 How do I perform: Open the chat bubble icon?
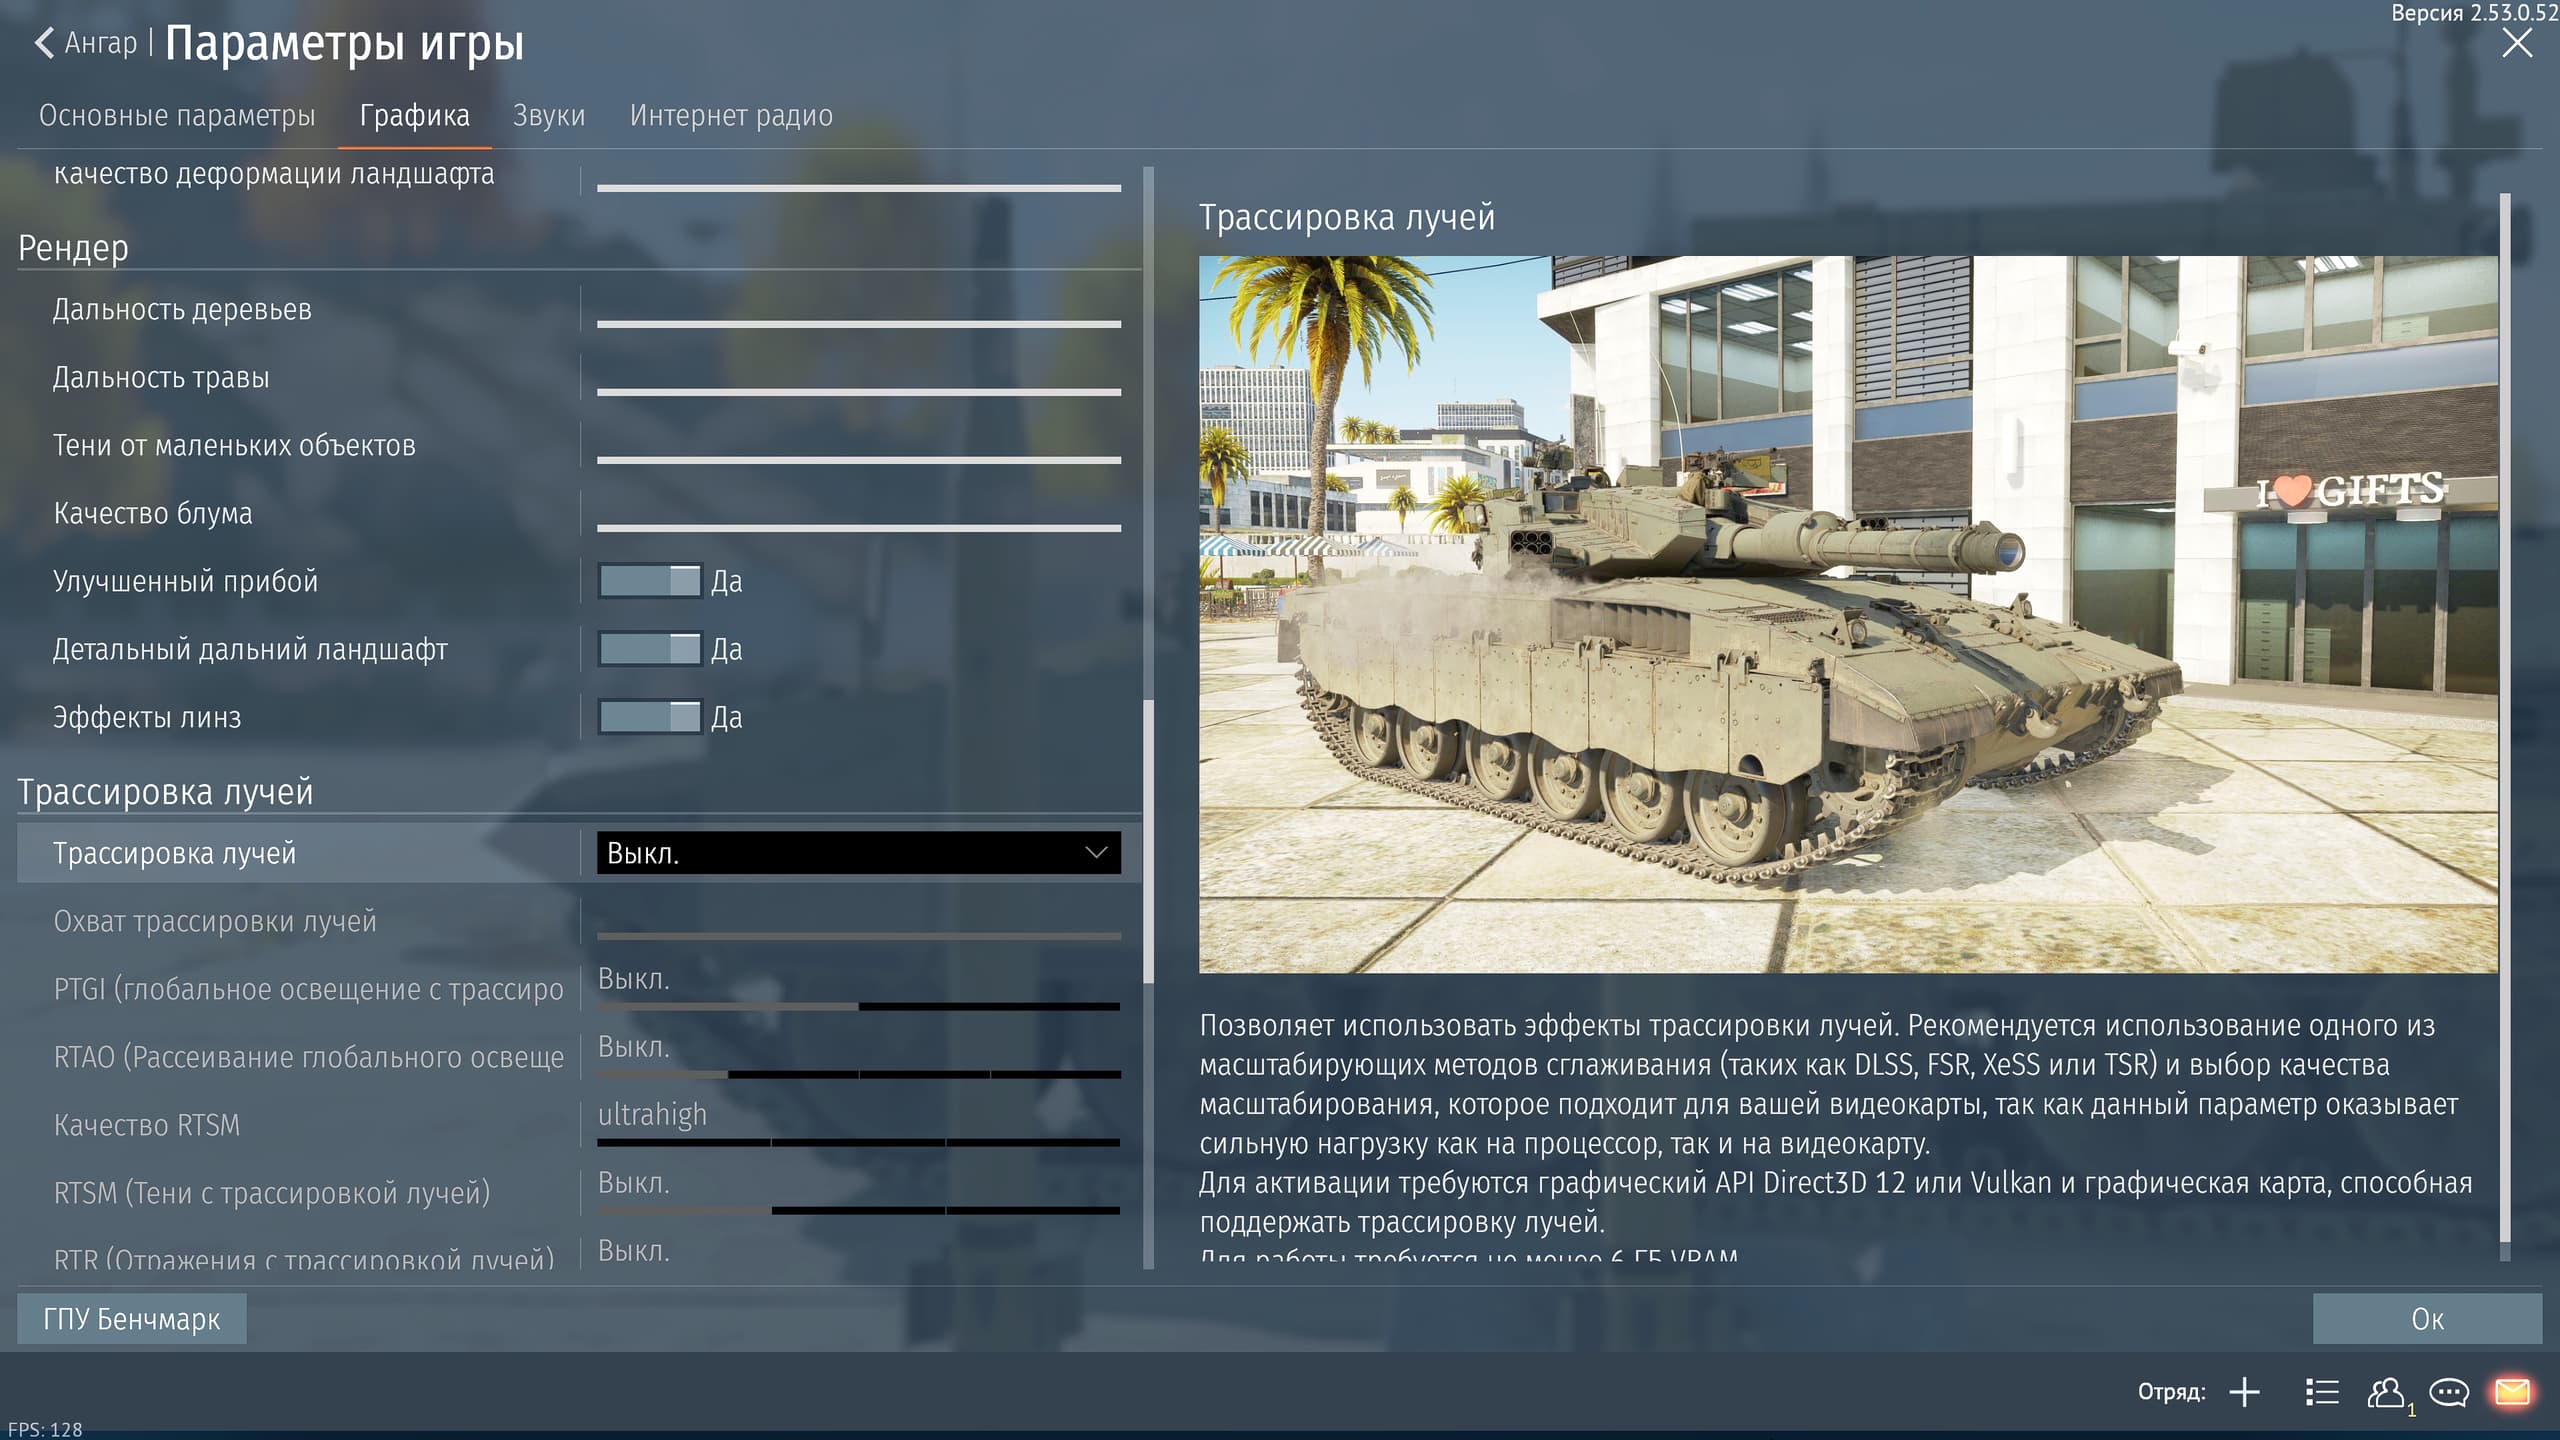[x=2449, y=1392]
